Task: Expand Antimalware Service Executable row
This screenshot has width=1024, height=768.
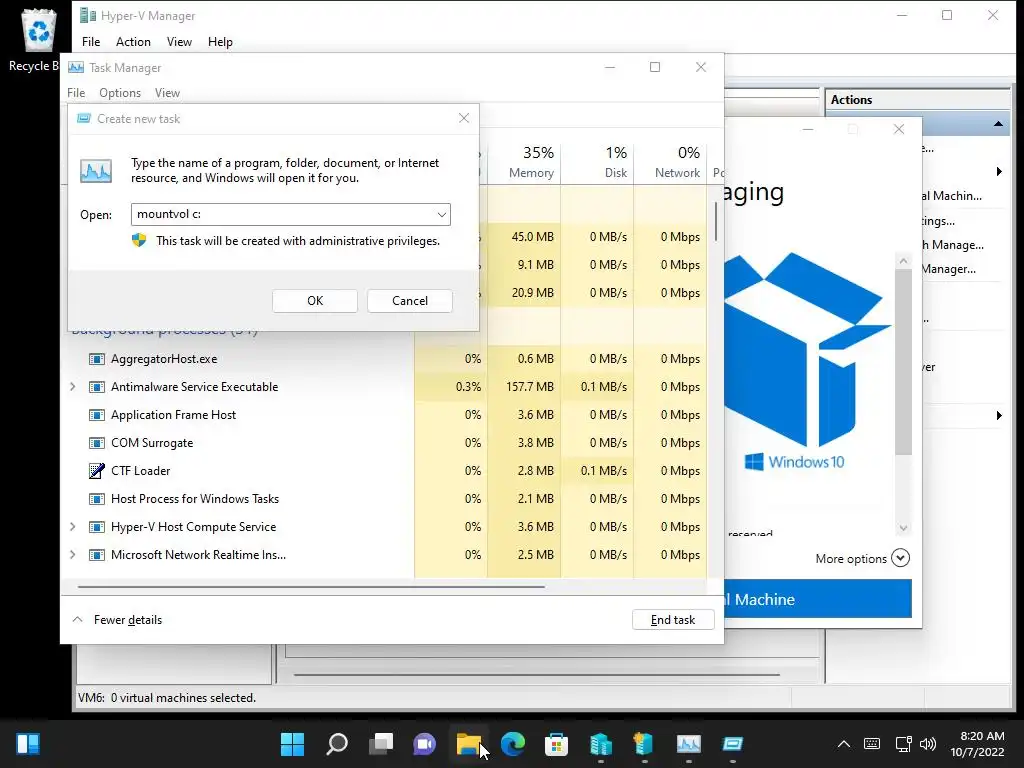Action: (x=72, y=387)
